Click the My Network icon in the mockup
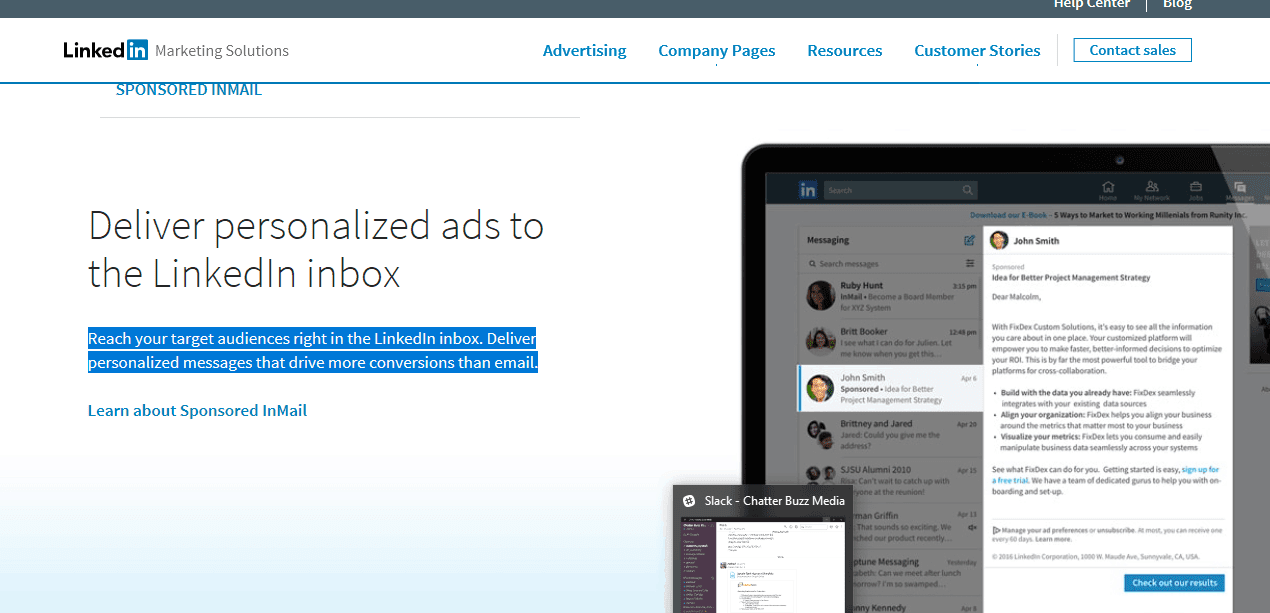This screenshot has width=1270, height=613. tap(1152, 189)
